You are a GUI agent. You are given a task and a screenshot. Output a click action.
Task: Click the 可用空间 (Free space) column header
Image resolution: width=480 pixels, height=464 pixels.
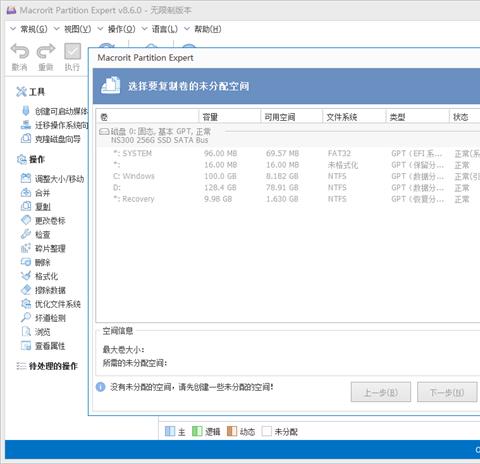(291, 117)
